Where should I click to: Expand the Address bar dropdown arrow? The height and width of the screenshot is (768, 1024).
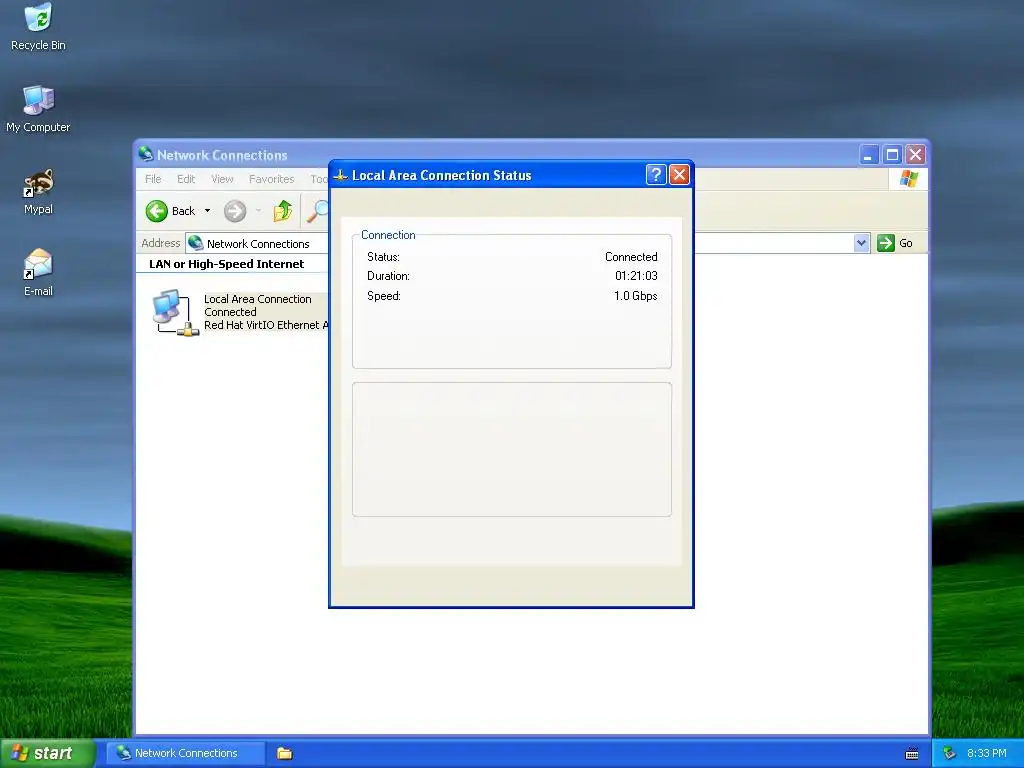[x=861, y=243]
